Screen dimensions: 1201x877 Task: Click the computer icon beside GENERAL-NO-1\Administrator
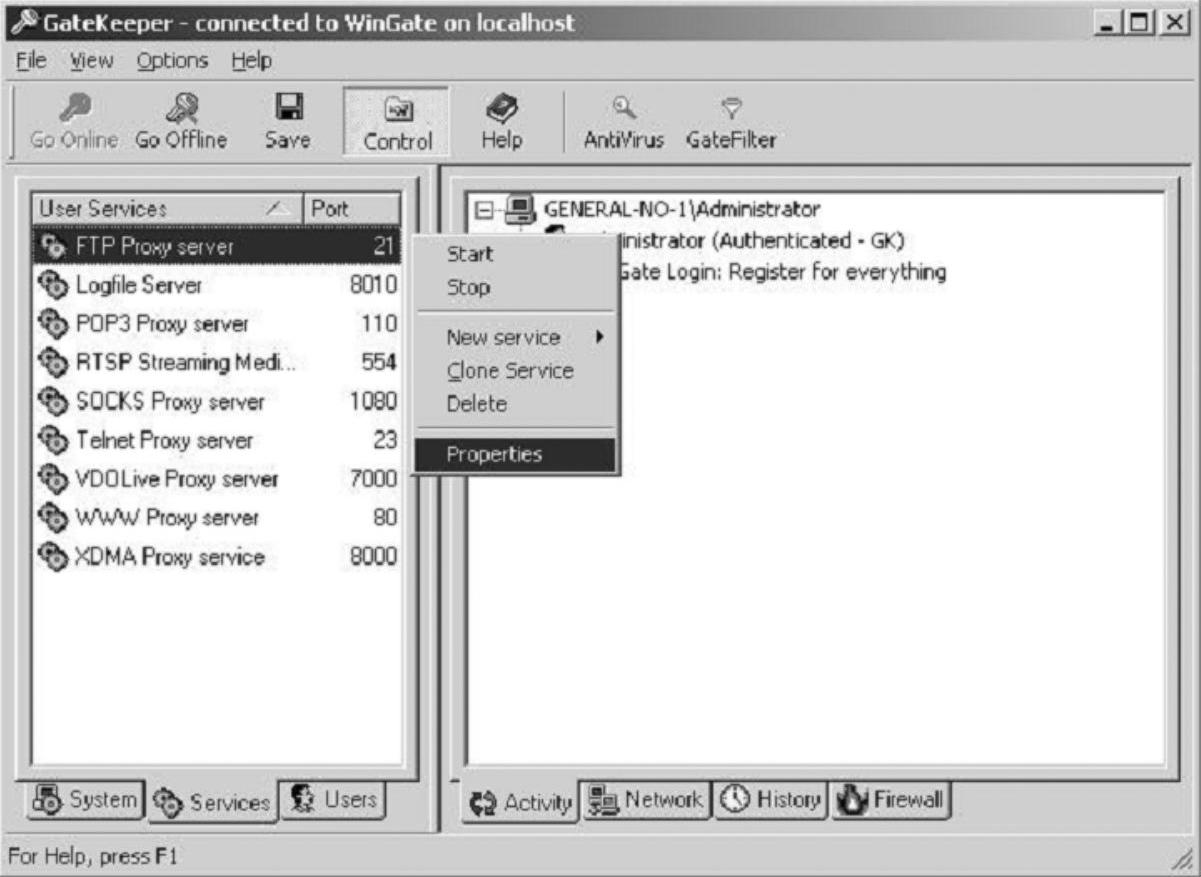pyautogui.click(x=520, y=209)
